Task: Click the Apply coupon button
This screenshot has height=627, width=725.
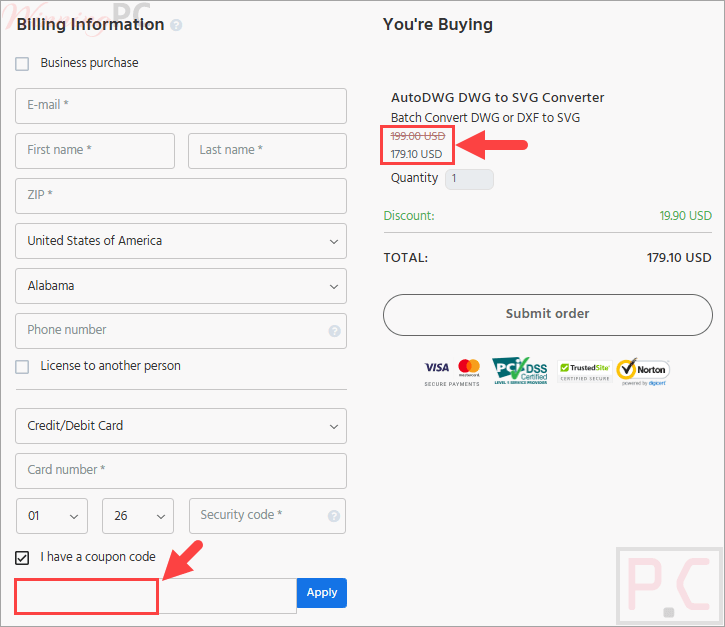Action: (322, 593)
